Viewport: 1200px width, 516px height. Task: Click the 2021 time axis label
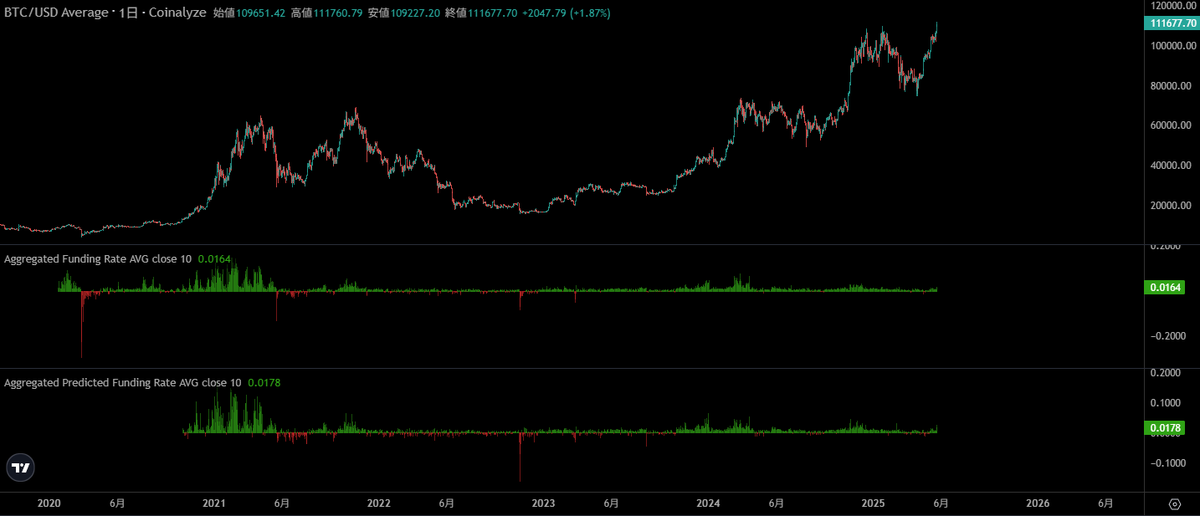[x=213, y=503]
